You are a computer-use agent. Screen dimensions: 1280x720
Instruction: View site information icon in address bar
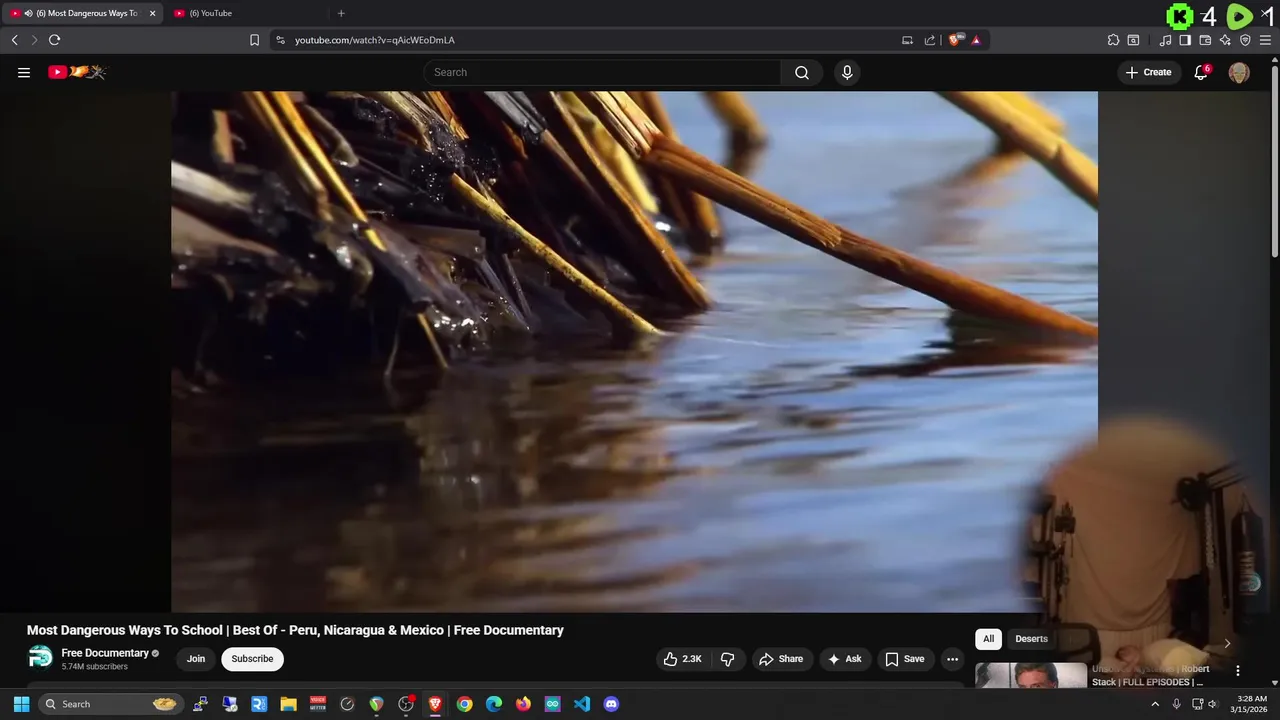coord(280,40)
